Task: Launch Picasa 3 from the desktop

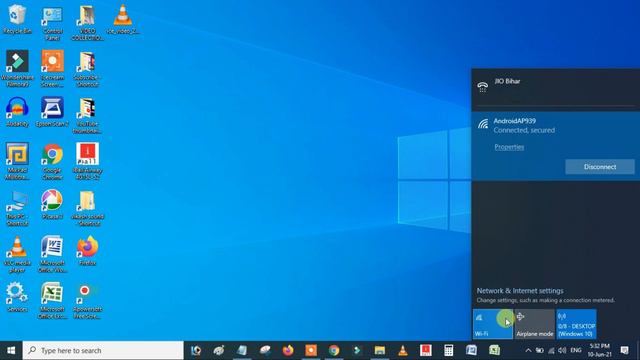Action: 52,204
